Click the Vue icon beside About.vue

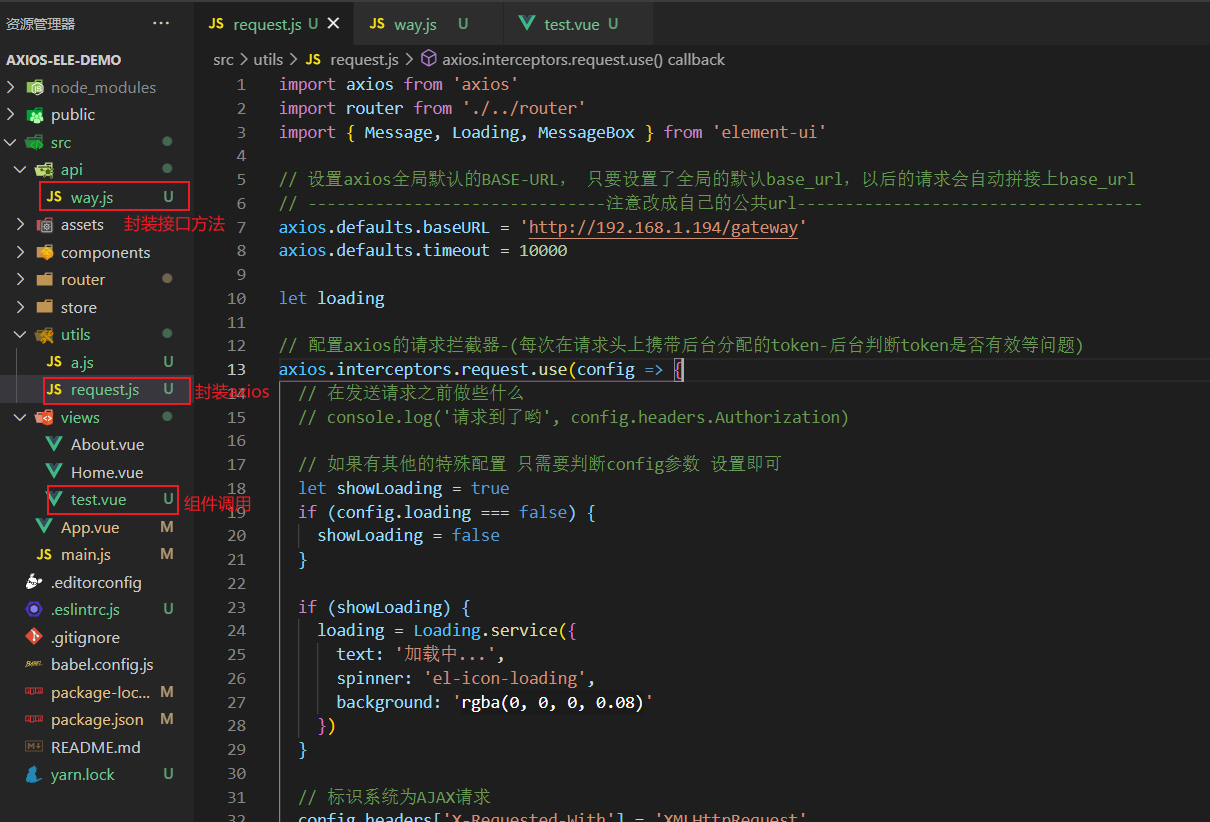click(x=54, y=445)
